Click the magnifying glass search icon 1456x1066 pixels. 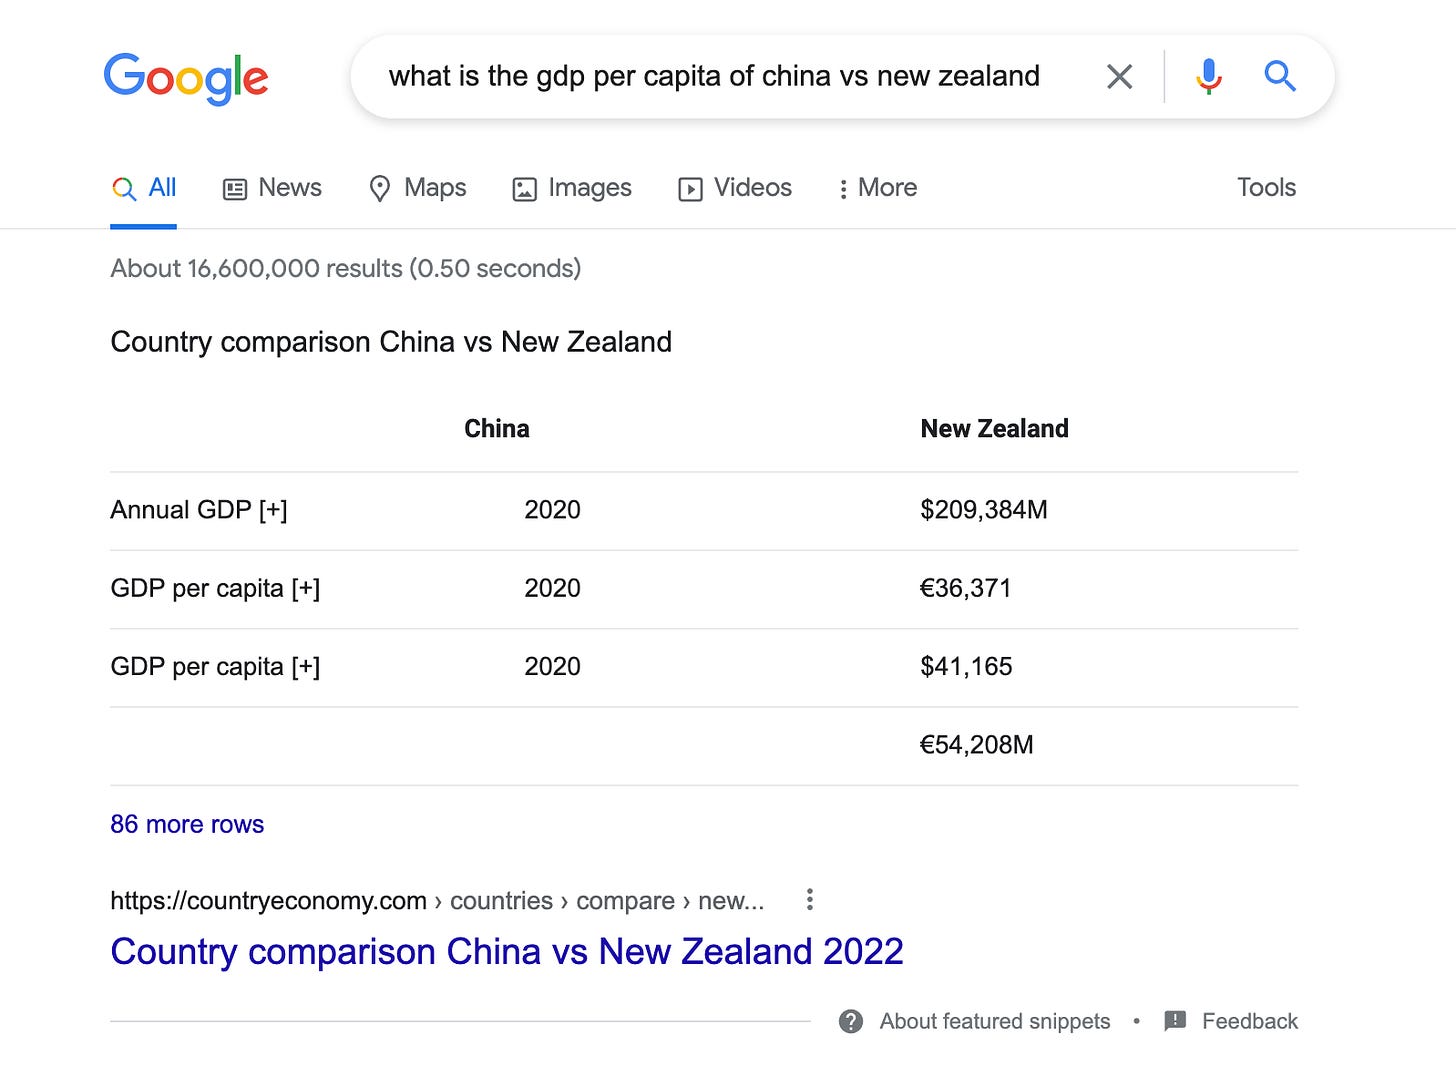[x=1280, y=75]
